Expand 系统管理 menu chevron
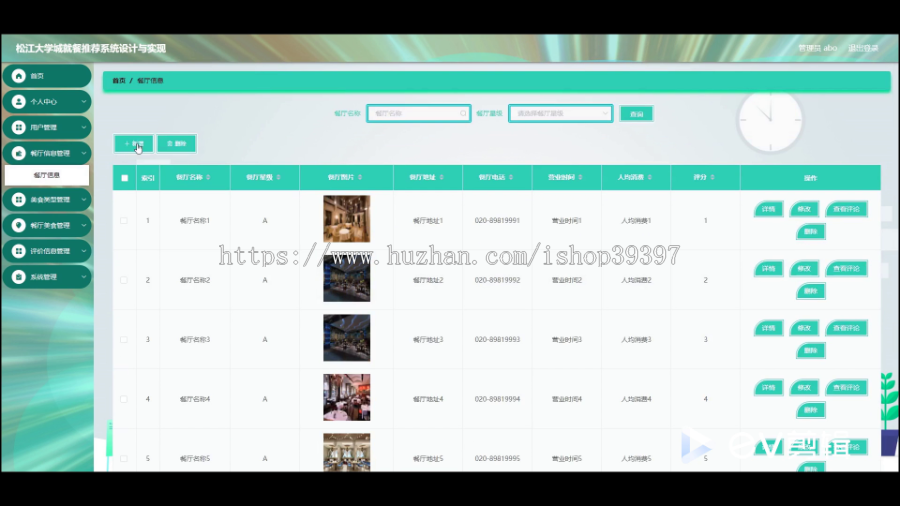Screen dimensions: 900x506 click(84, 277)
